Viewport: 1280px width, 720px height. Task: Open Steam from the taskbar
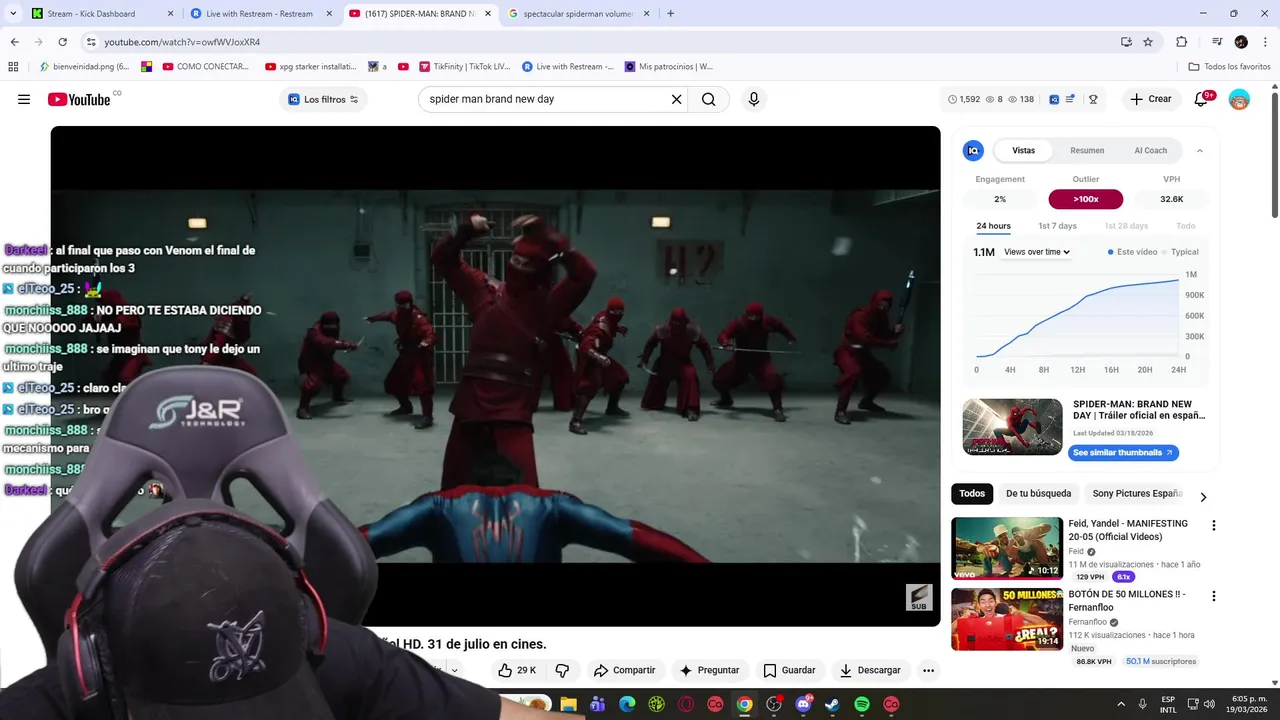click(x=832, y=704)
